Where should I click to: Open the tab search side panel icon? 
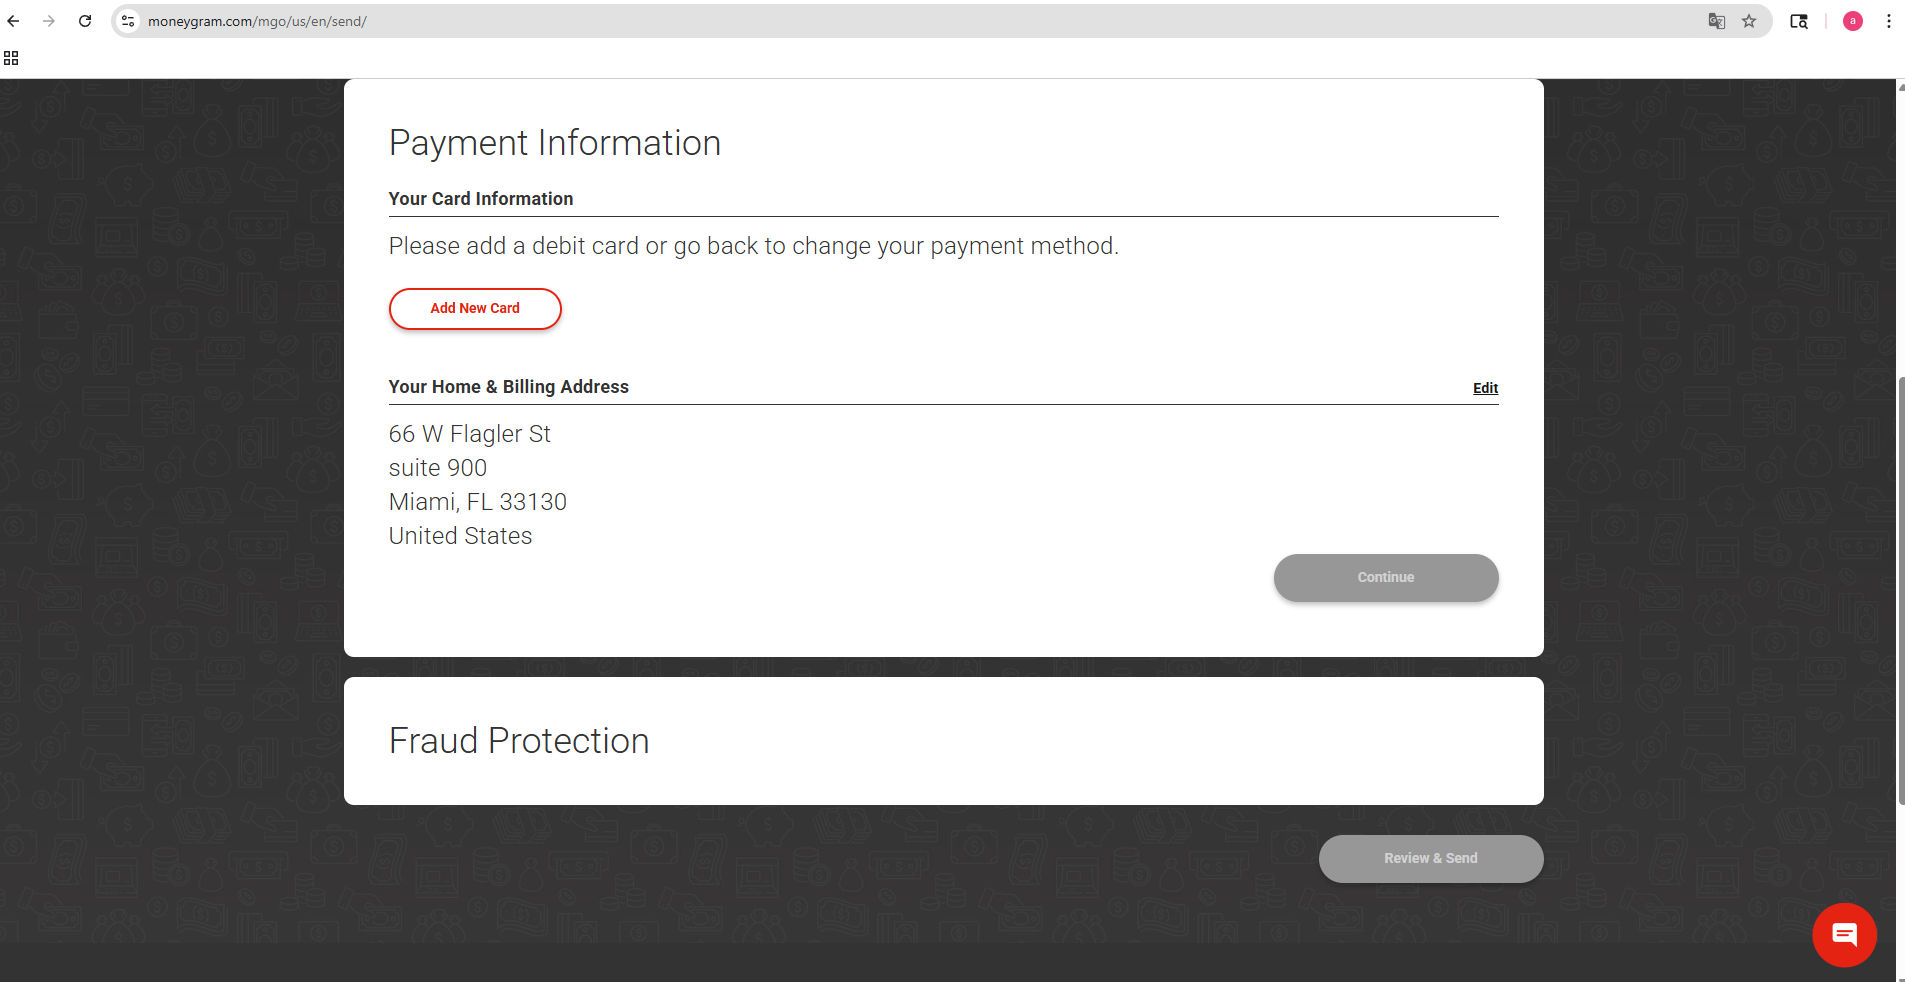[1799, 21]
